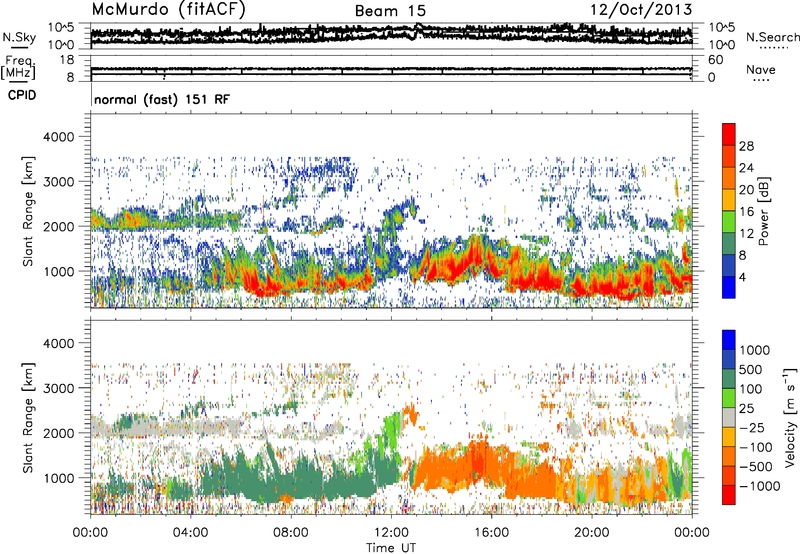
Task: Click the 'Beam 15' heading
Action: pos(390,11)
